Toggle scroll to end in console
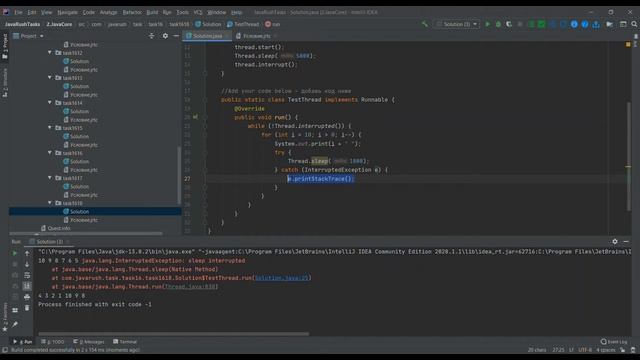 click(27, 286)
